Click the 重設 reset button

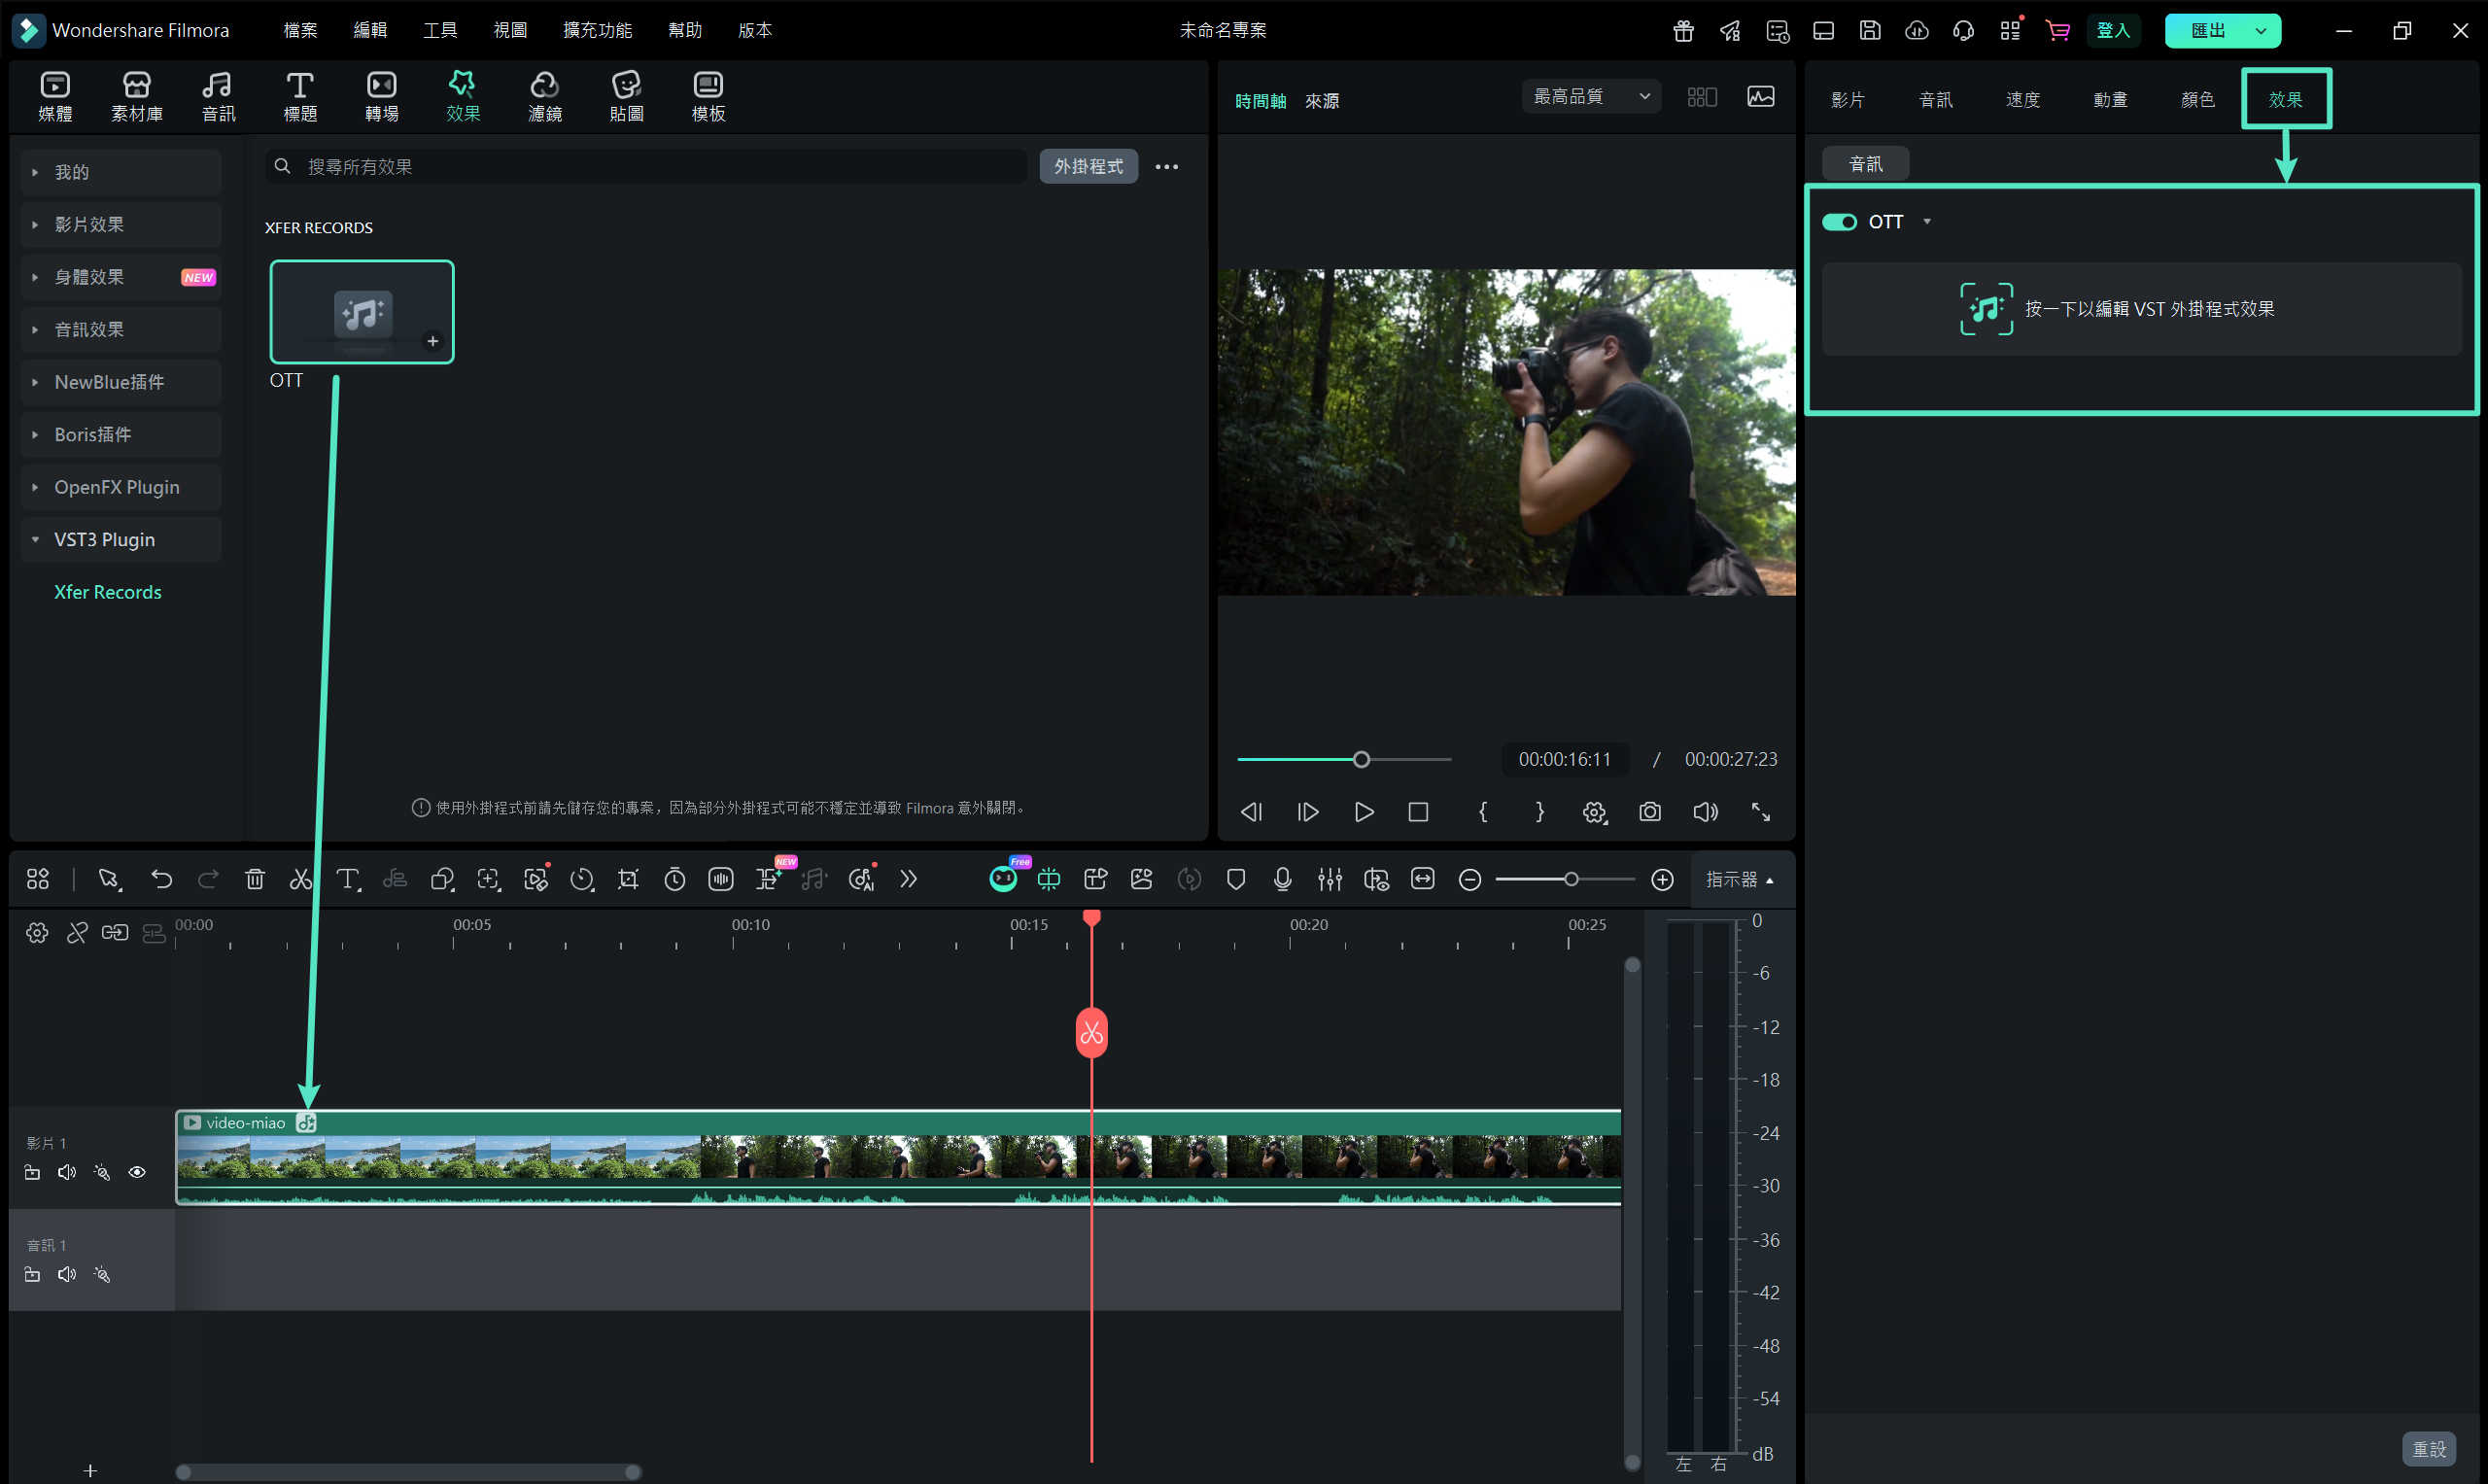pyautogui.click(x=2428, y=1448)
